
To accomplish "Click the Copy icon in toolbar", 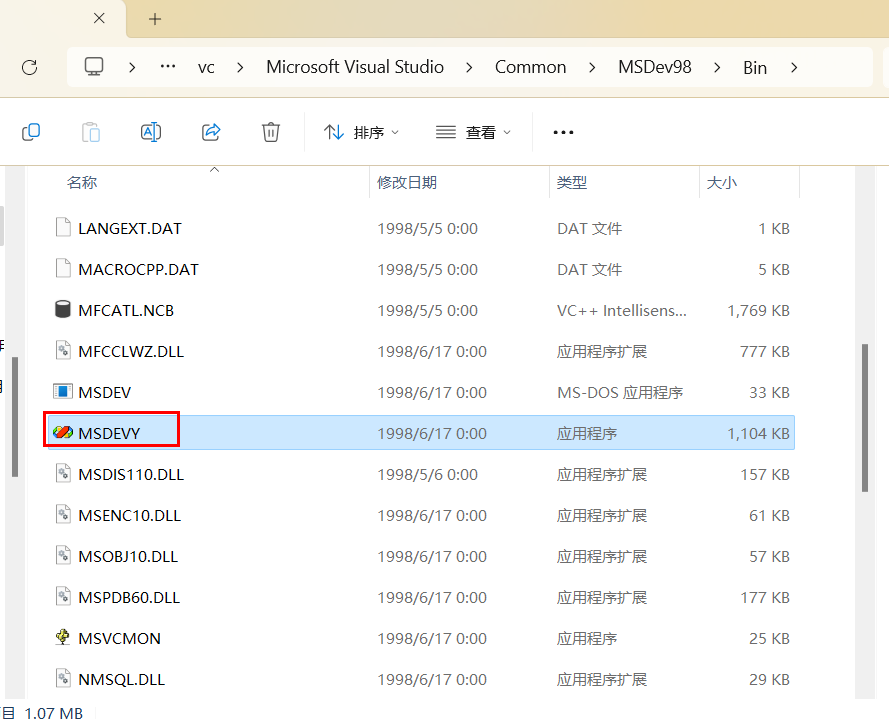I will pyautogui.click(x=31, y=132).
